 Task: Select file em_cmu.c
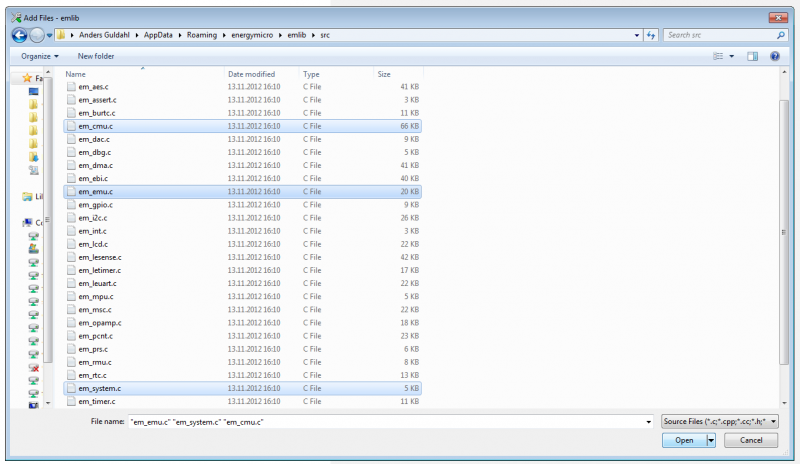click(242, 126)
